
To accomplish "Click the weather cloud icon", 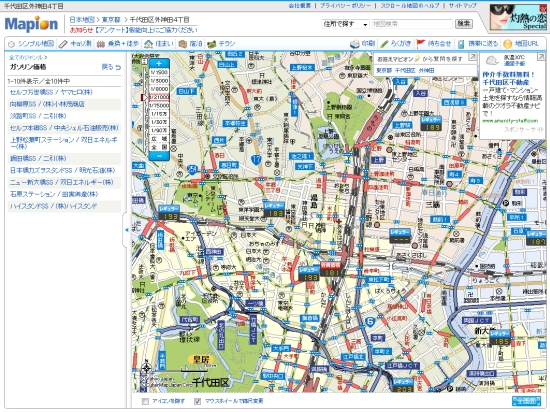I will [492, 61].
